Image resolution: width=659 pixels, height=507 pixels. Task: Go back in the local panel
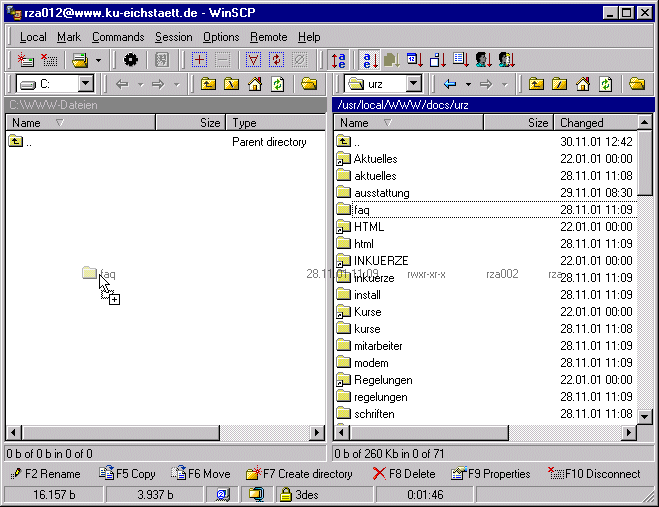pos(122,84)
